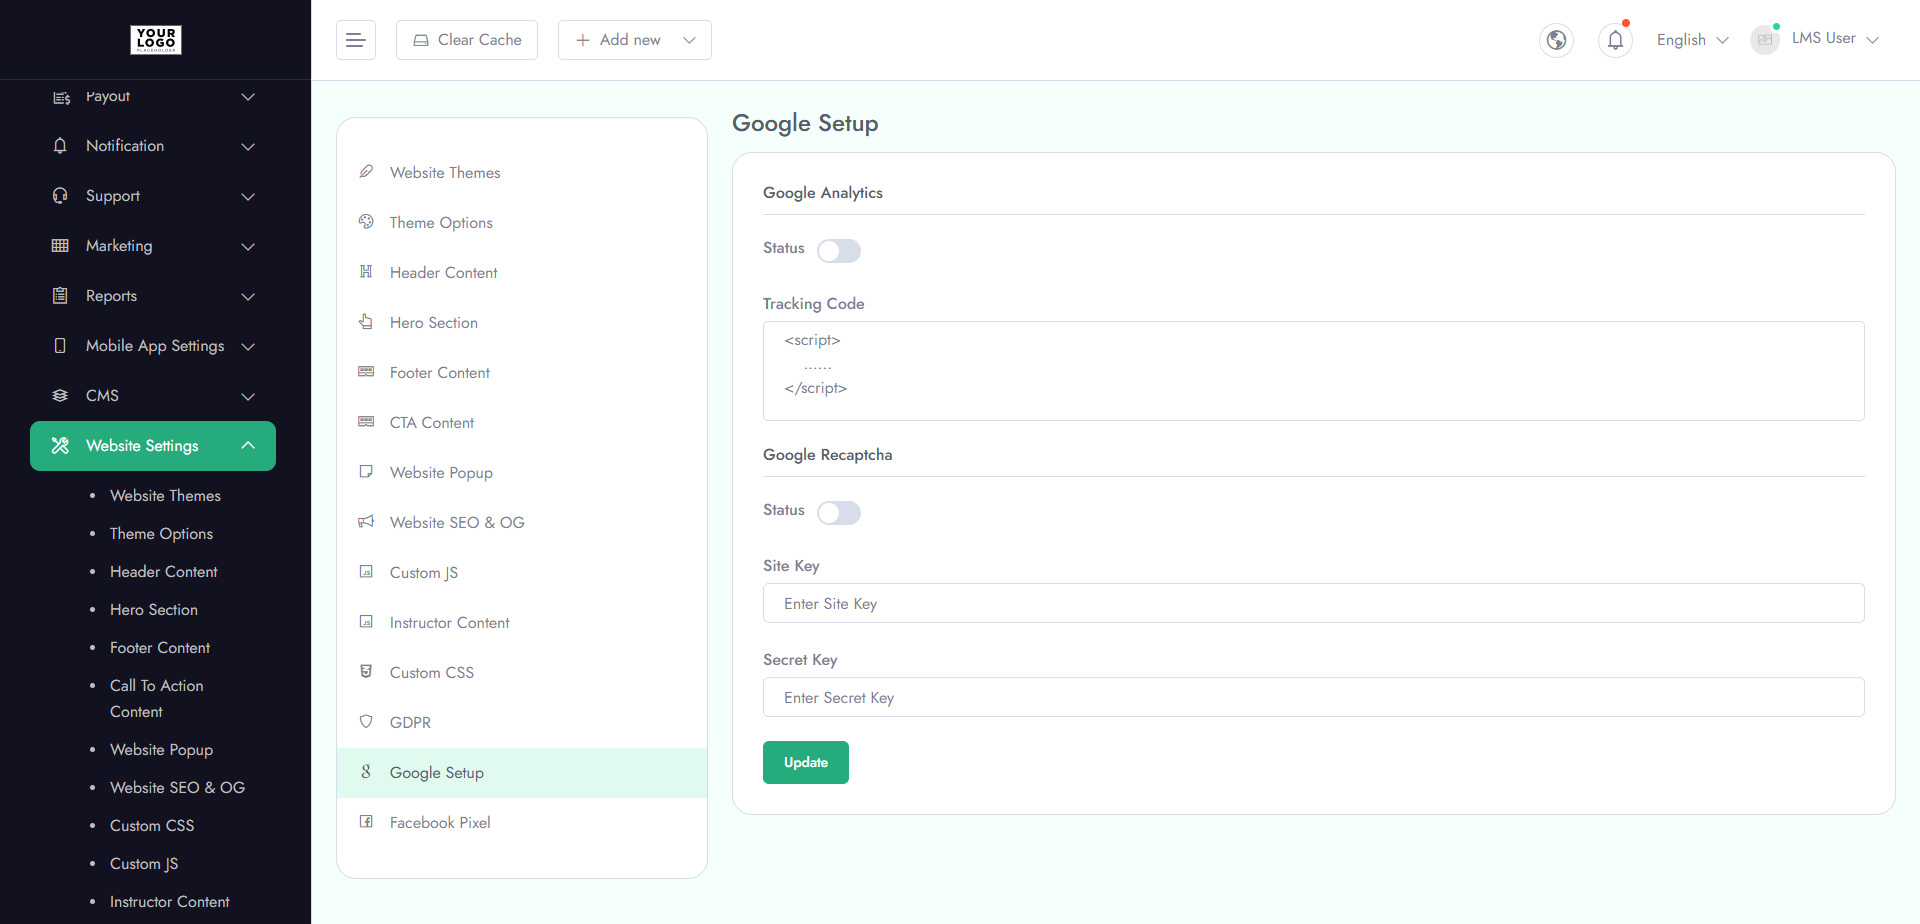This screenshot has width=1920, height=924.
Task: Expand the CMS menu chevron
Action: click(x=248, y=397)
